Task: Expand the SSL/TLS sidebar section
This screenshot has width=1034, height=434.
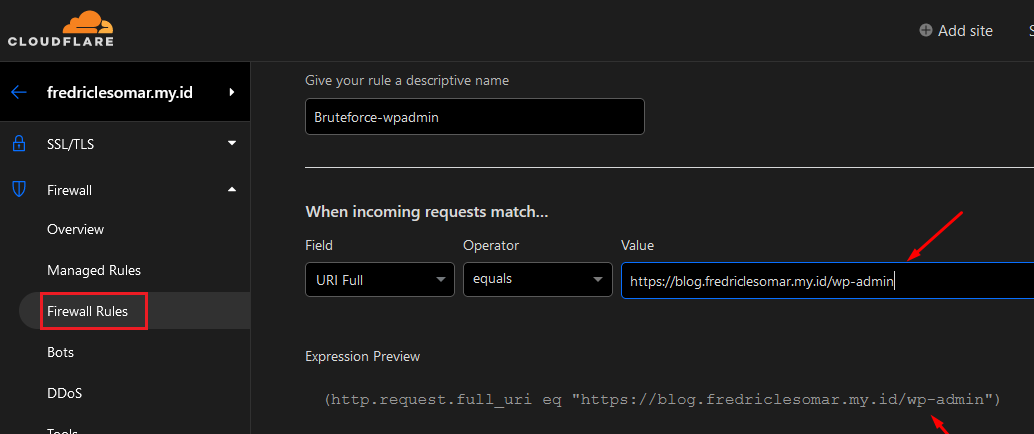Action: (x=232, y=143)
